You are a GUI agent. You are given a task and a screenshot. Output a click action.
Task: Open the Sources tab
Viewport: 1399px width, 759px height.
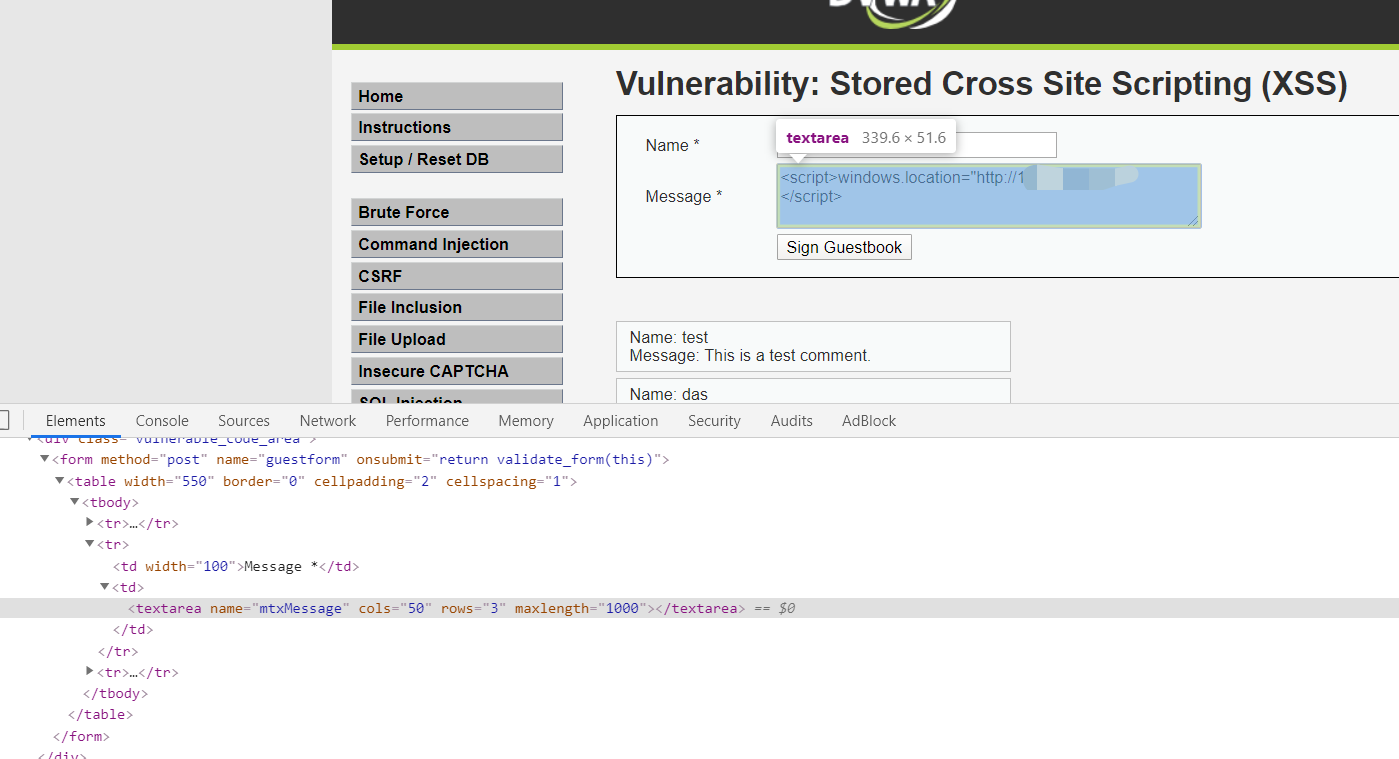point(244,421)
